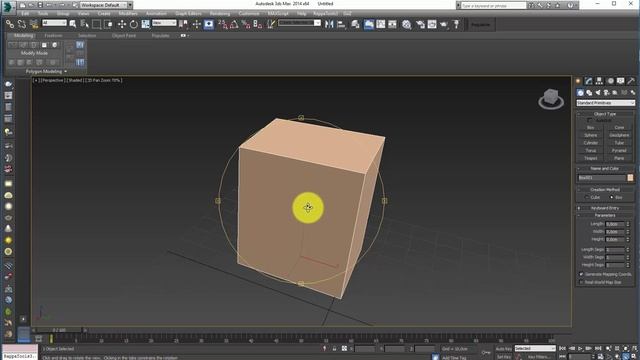The width and height of the screenshot is (640, 360).
Task: Click the Render Production teapot icon
Action: 444,24
